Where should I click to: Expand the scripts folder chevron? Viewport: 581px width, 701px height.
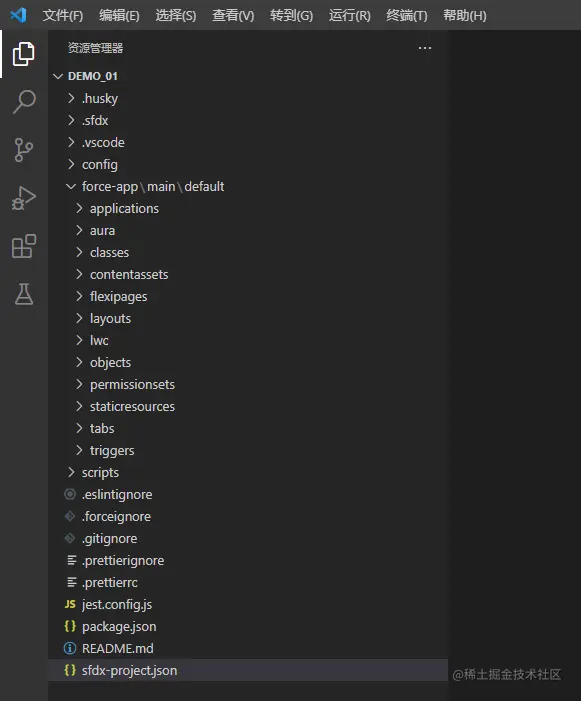click(x=71, y=472)
